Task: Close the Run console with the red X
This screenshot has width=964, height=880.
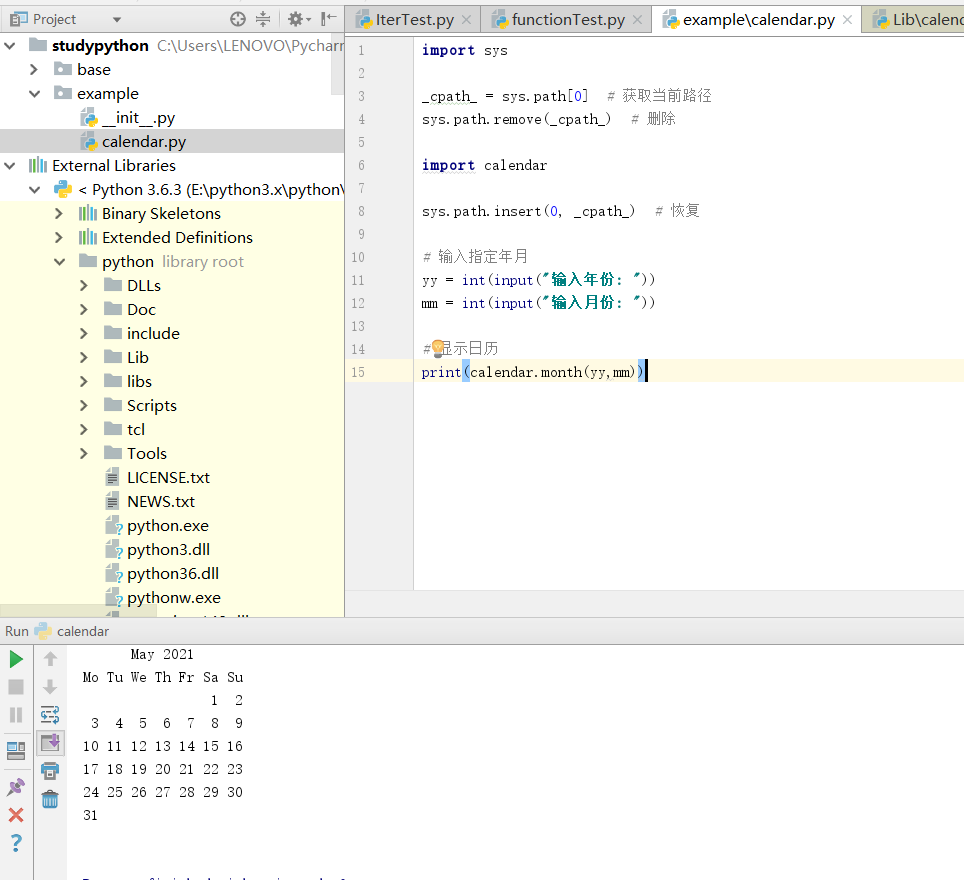Action: click(16, 814)
